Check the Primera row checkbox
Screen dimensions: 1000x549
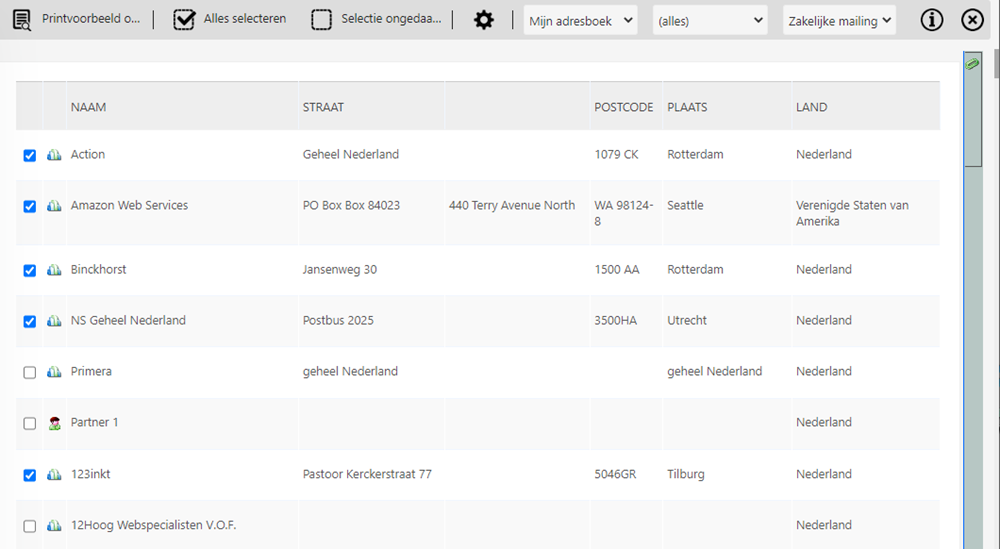point(29,372)
